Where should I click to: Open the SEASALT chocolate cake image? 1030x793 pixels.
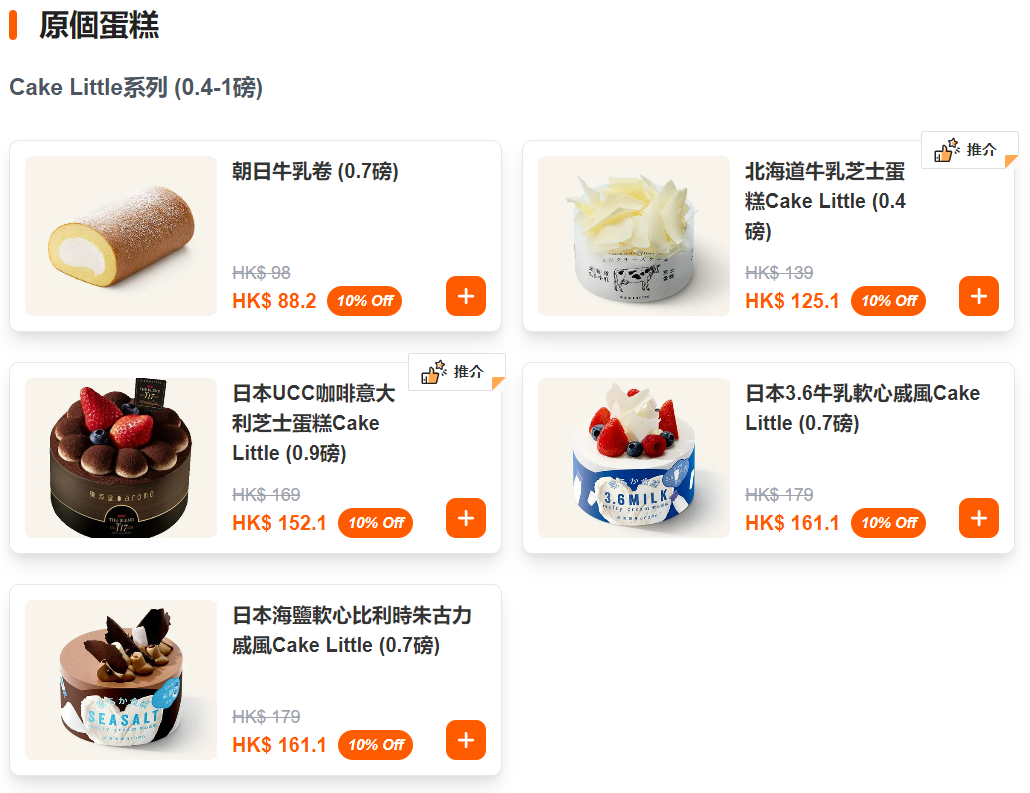pos(121,680)
